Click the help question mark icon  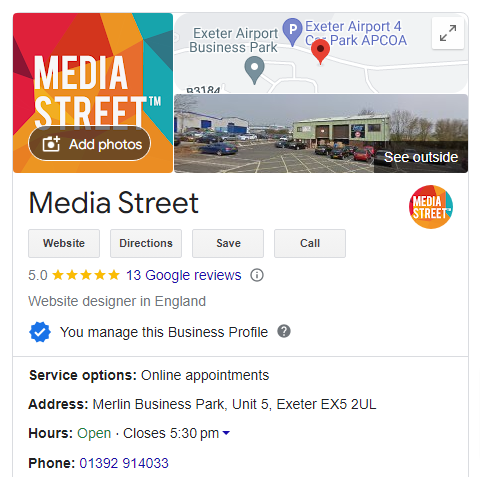[284, 332]
